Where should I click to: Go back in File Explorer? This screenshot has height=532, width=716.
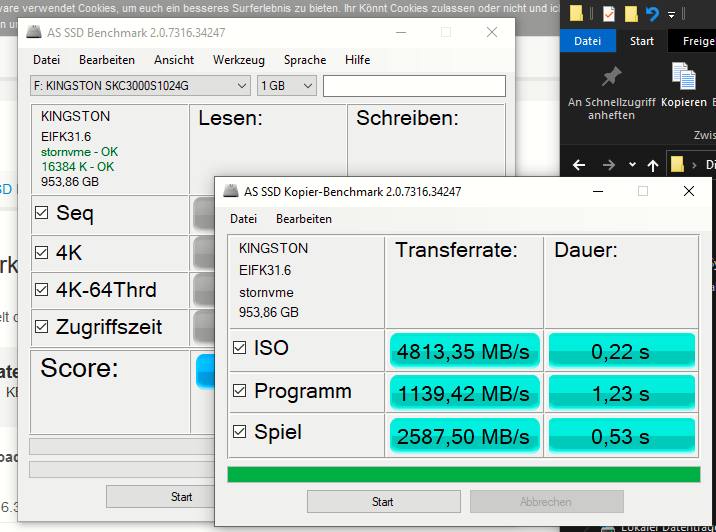(x=579, y=165)
